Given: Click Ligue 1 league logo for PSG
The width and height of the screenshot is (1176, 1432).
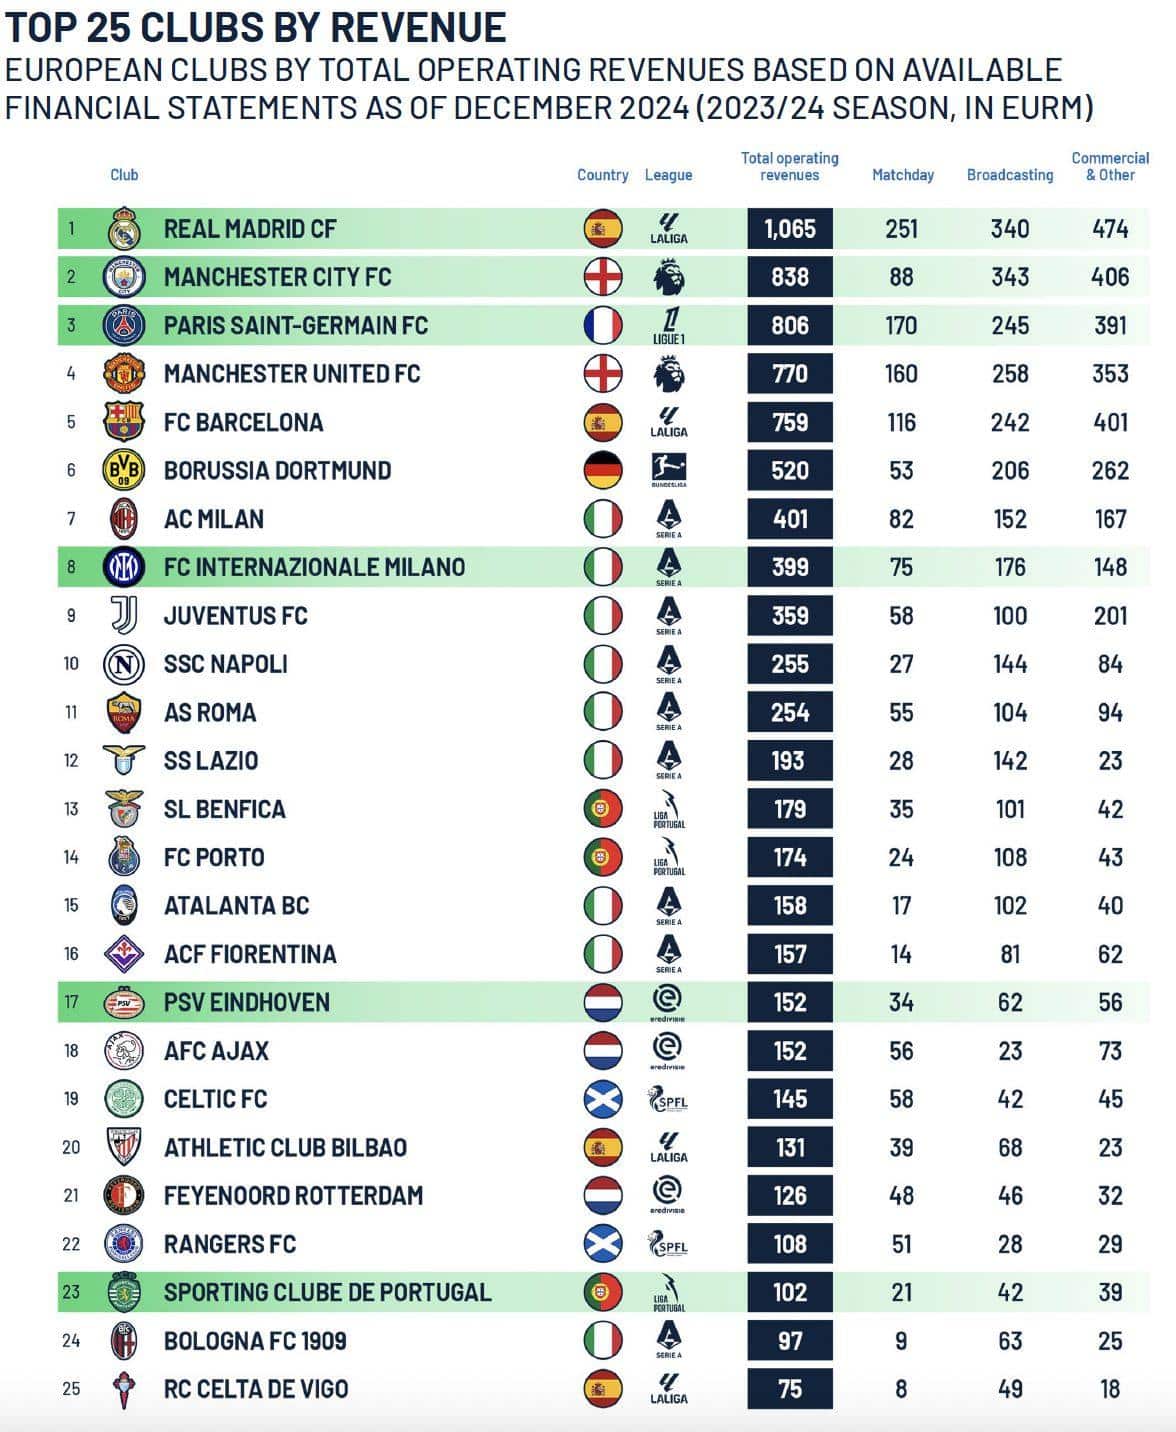Looking at the screenshot, I should 669,326.
